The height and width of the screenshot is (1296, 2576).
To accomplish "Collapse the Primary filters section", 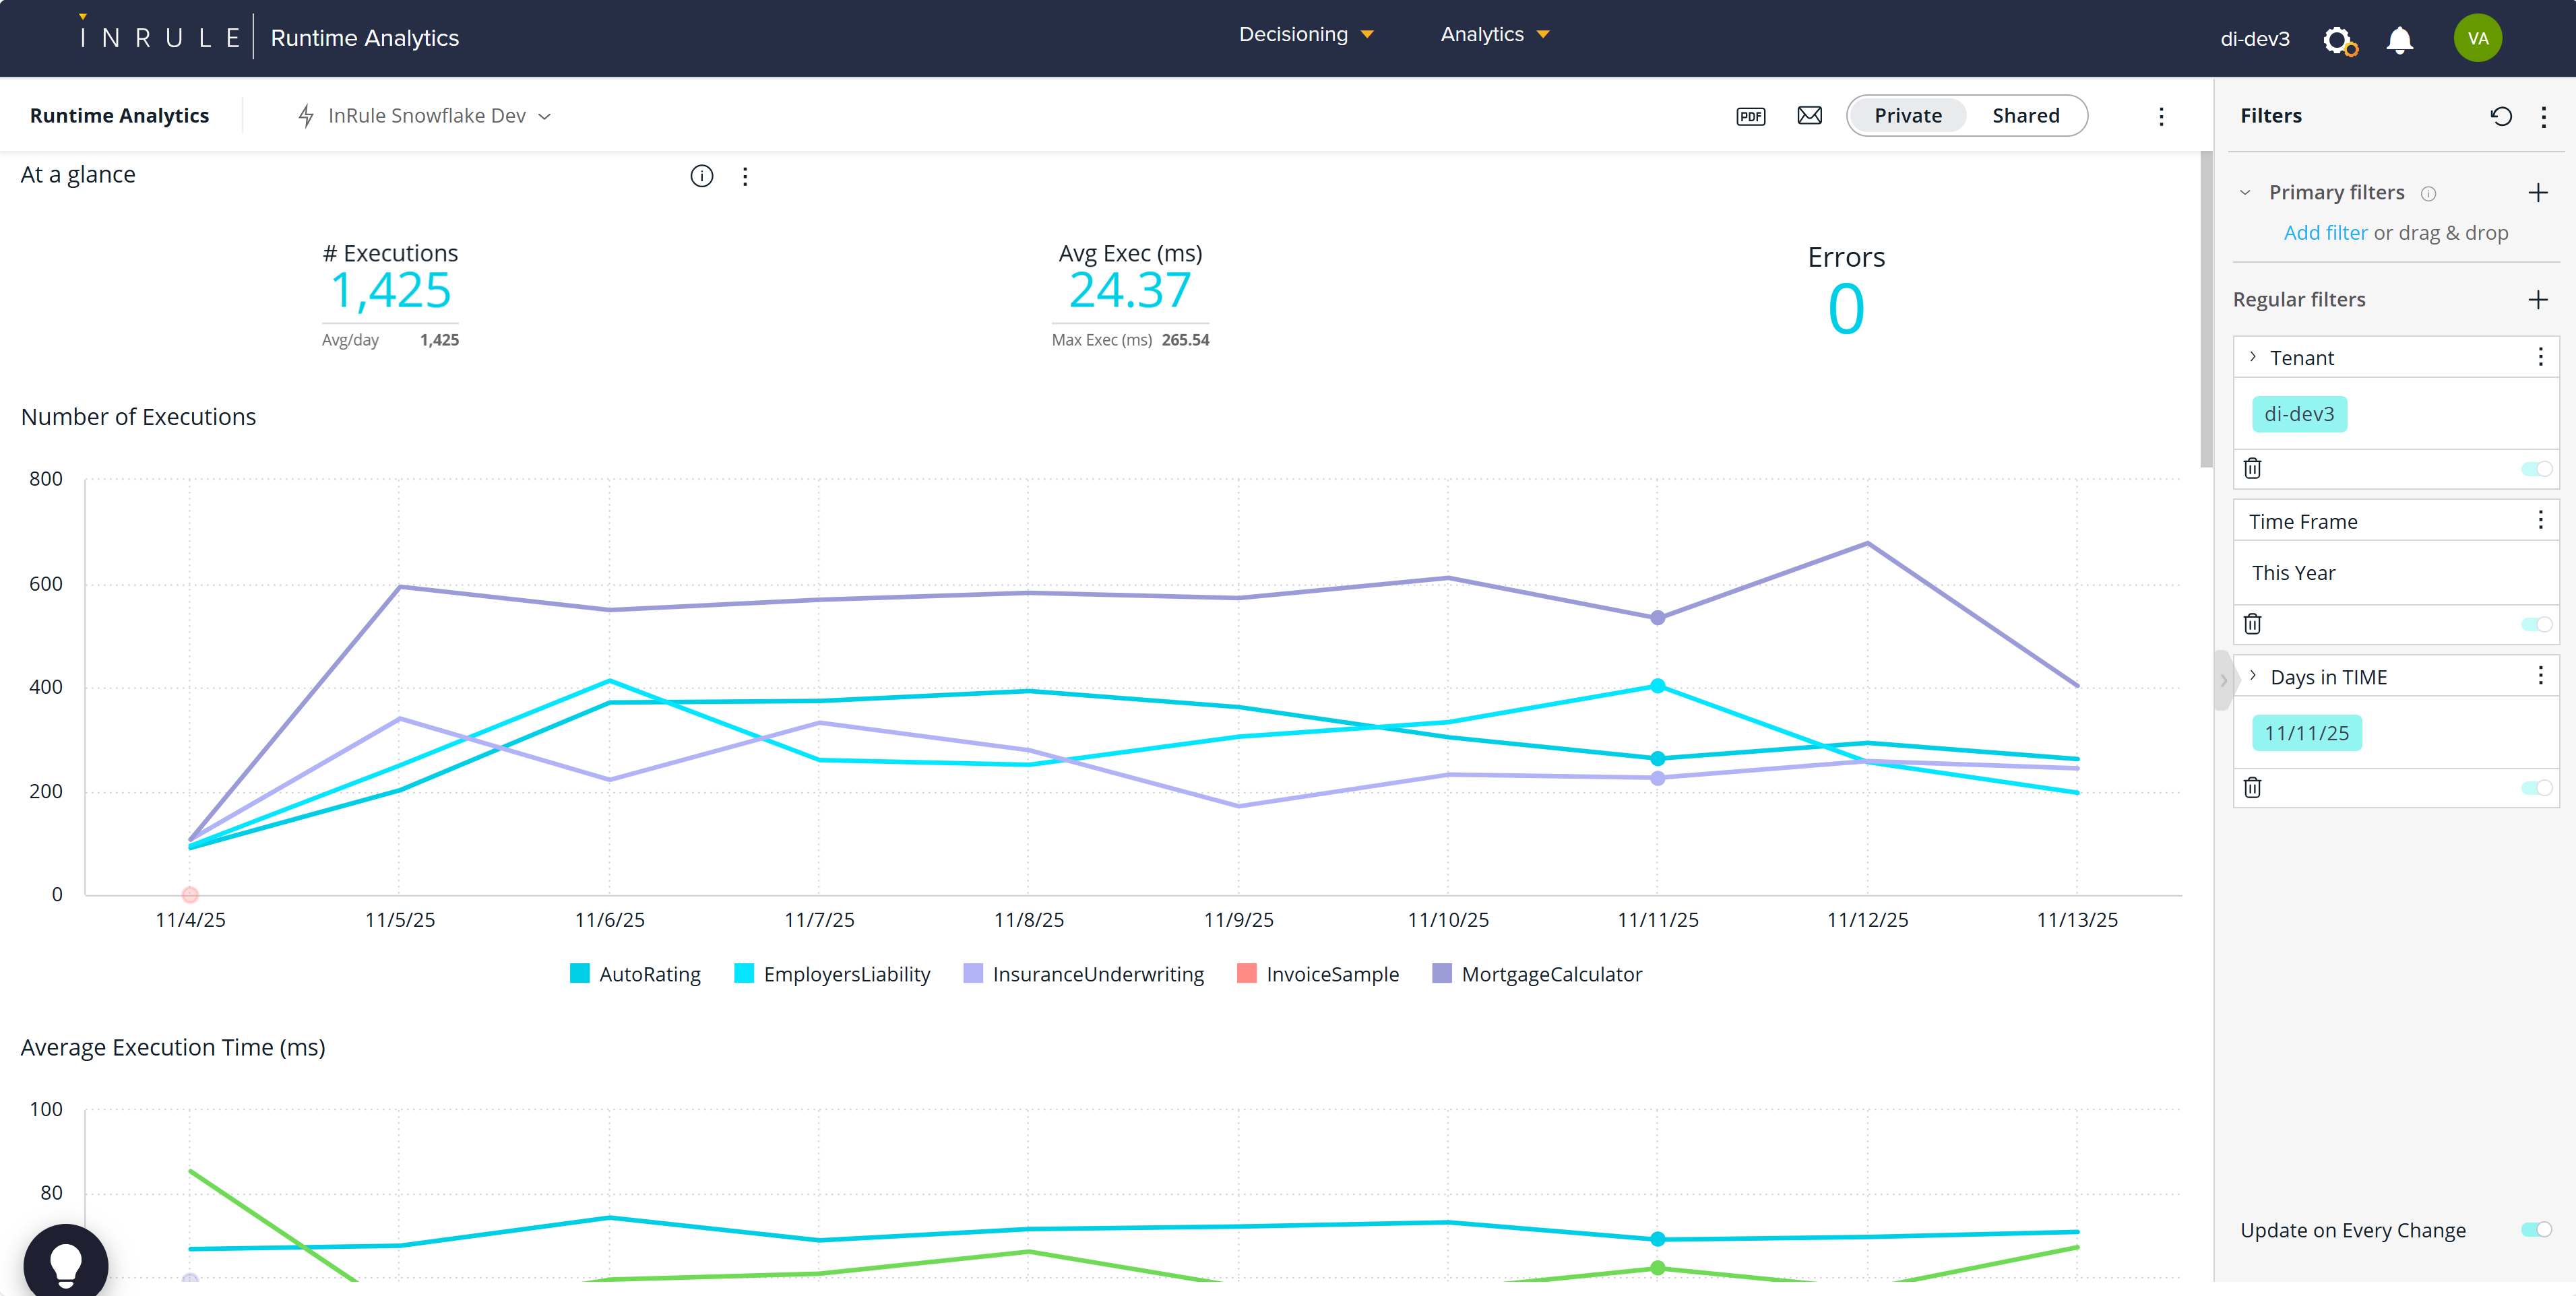I will pyautogui.click(x=2245, y=192).
